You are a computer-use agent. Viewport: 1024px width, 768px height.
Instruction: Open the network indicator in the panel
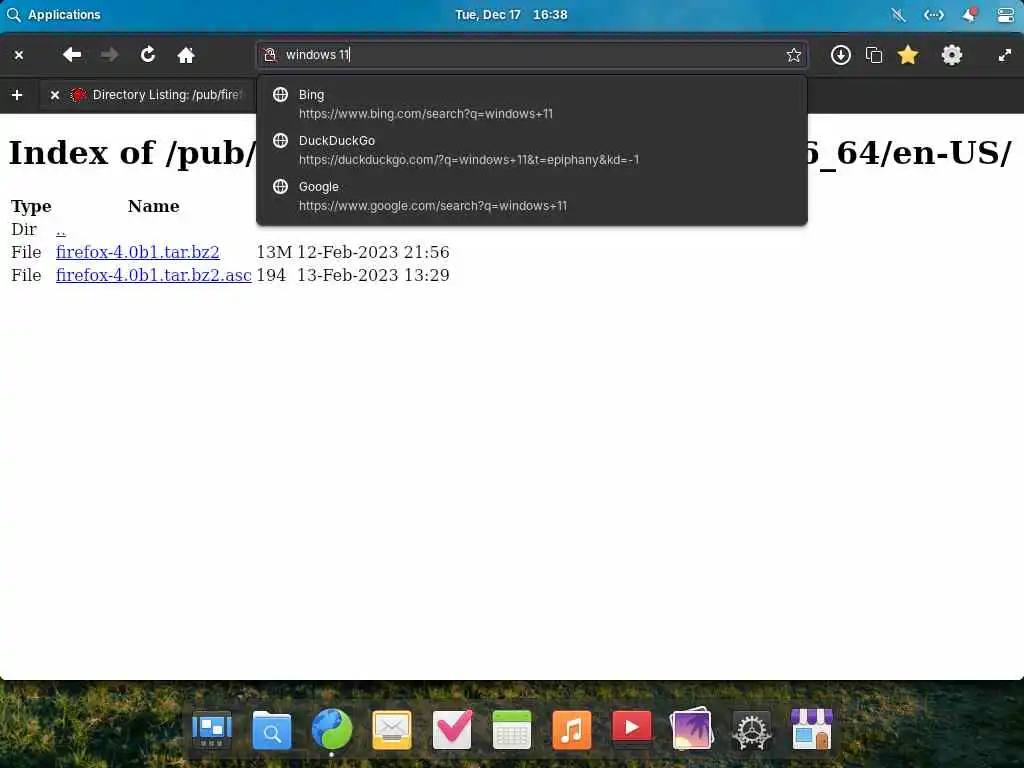click(934, 14)
